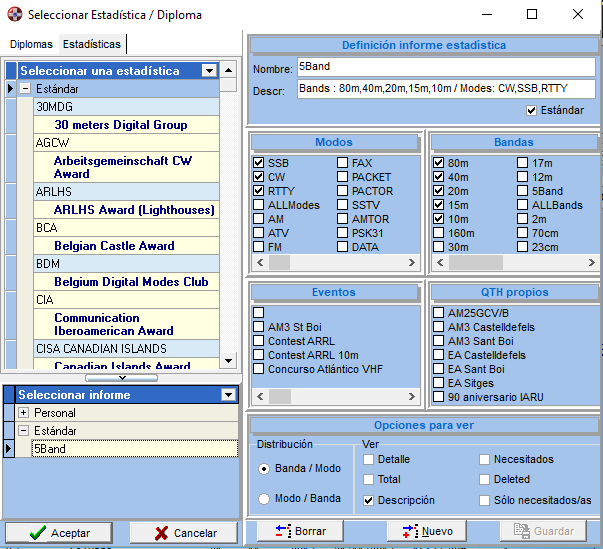Click the Borrar delete button
Screen dimensions: 603x549
tap(300, 531)
